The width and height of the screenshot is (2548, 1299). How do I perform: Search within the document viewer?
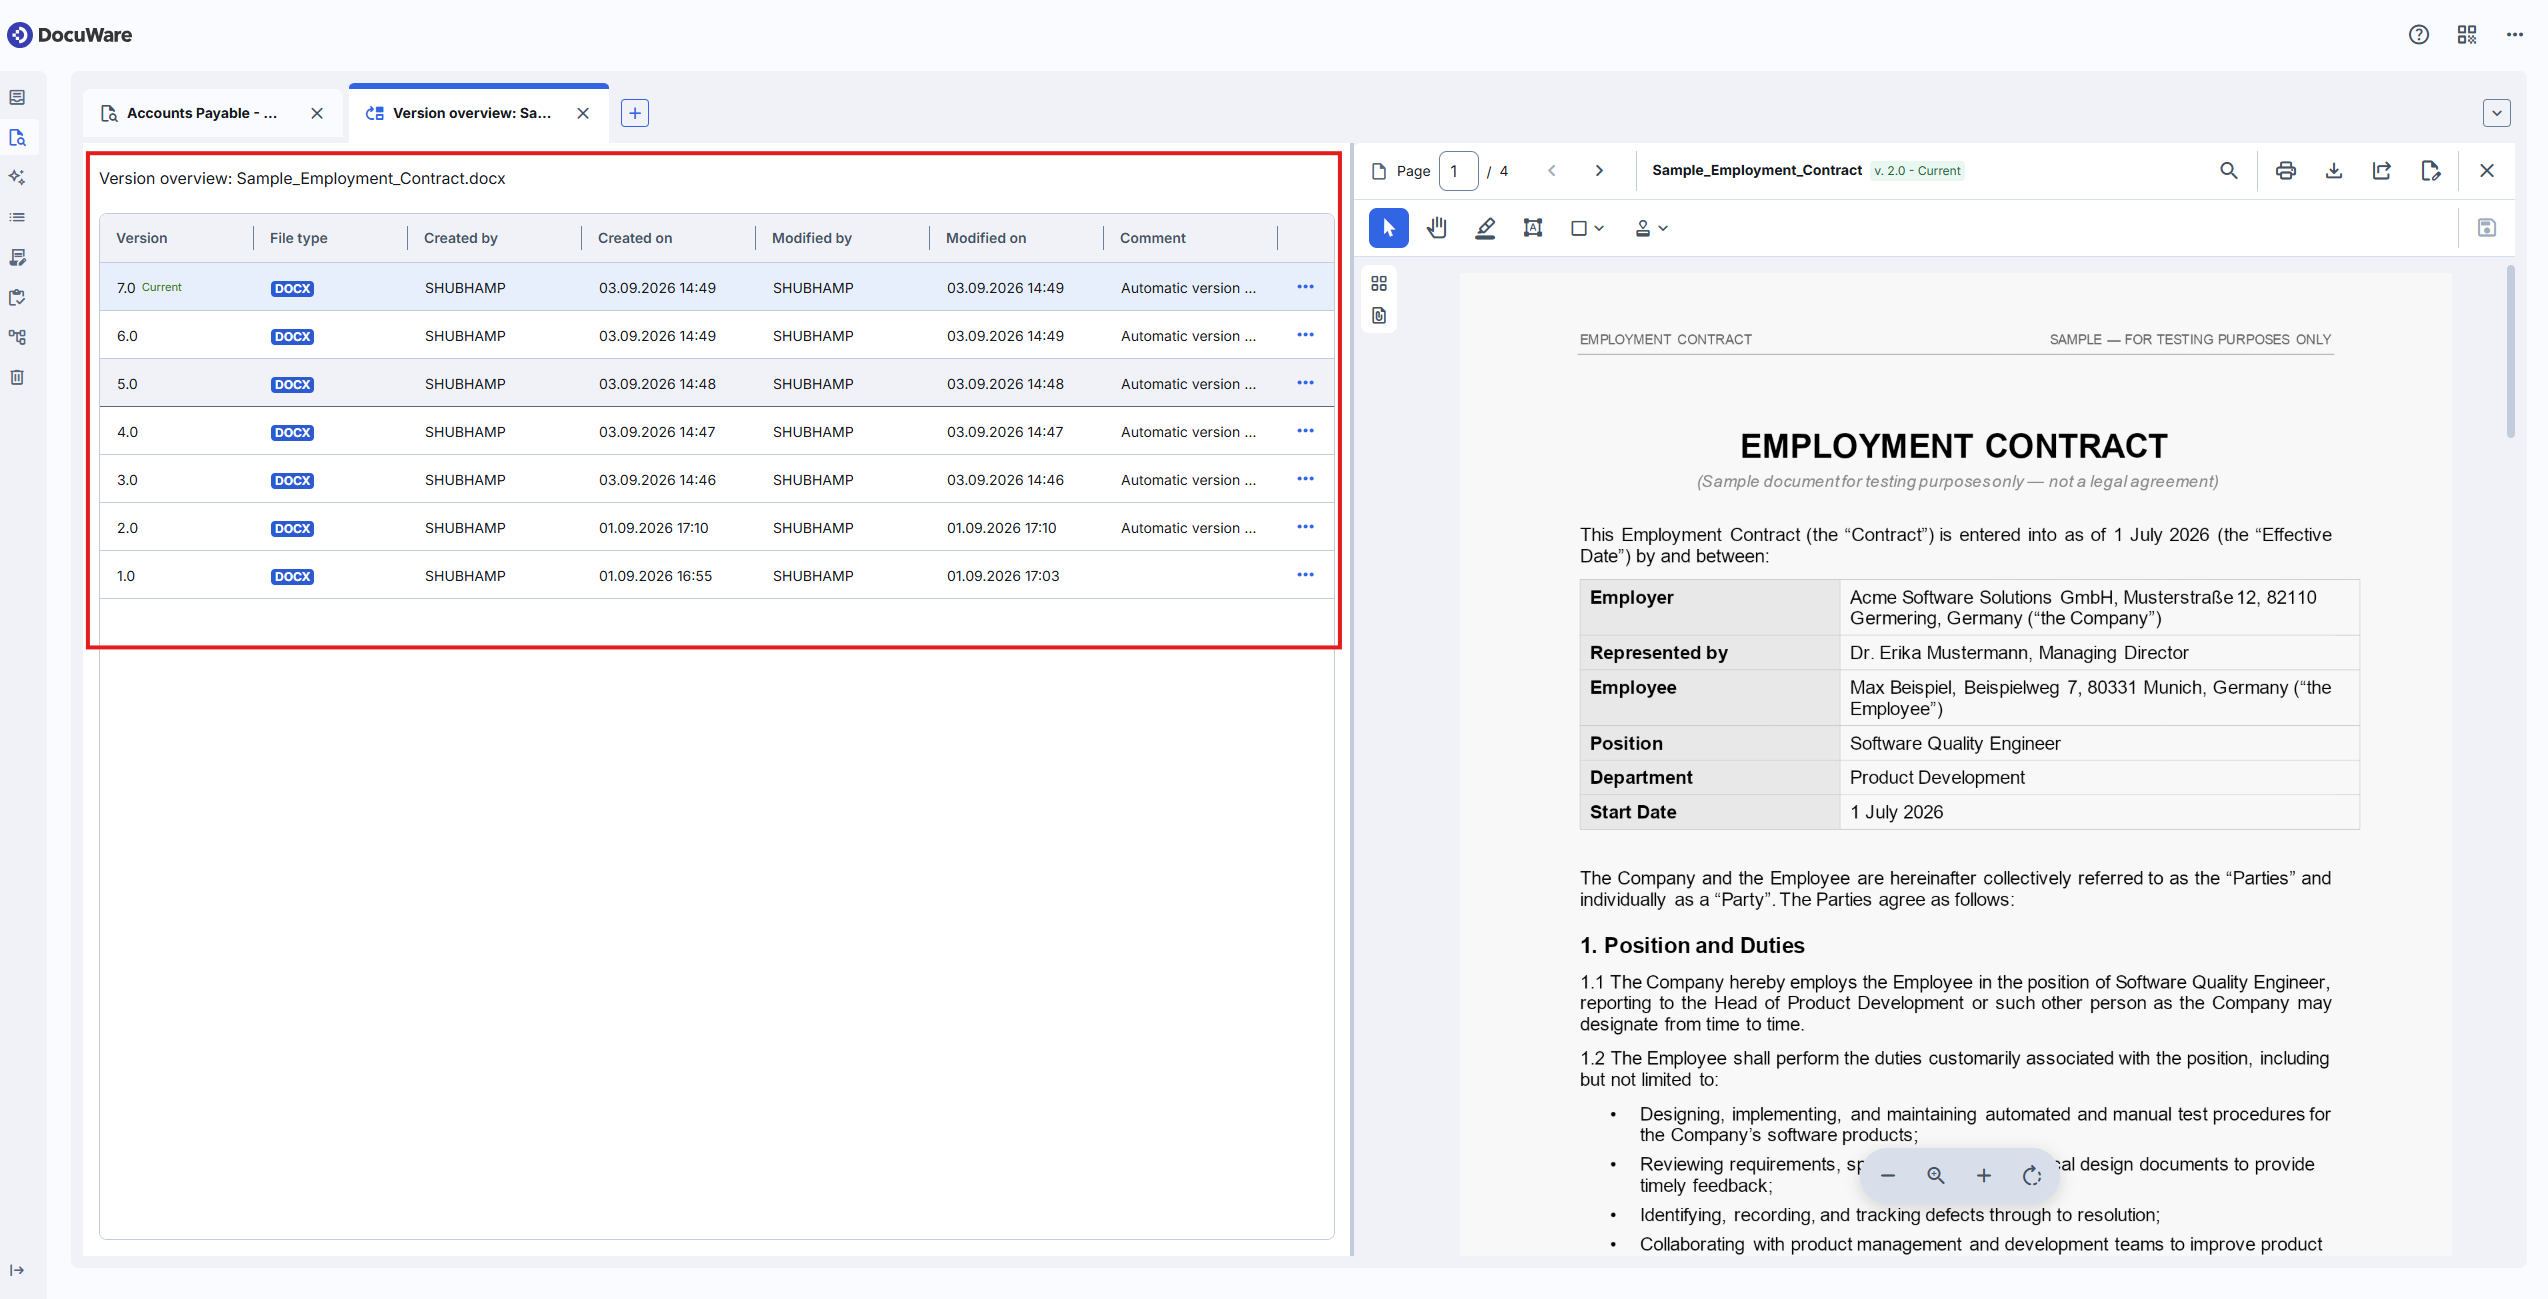click(2229, 171)
